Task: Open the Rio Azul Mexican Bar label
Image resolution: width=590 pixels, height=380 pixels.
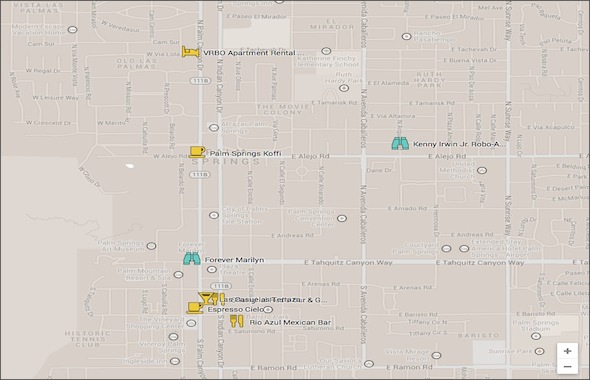Action: click(290, 322)
